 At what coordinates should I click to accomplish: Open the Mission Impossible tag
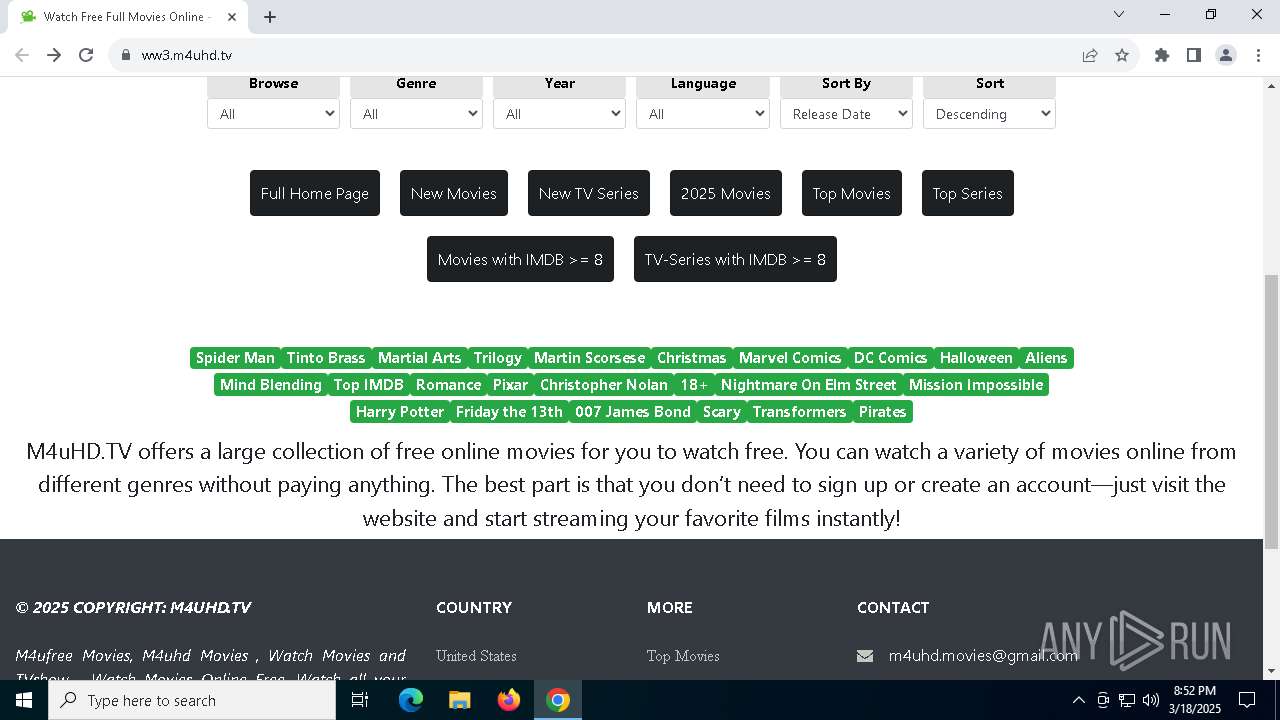coord(976,385)
